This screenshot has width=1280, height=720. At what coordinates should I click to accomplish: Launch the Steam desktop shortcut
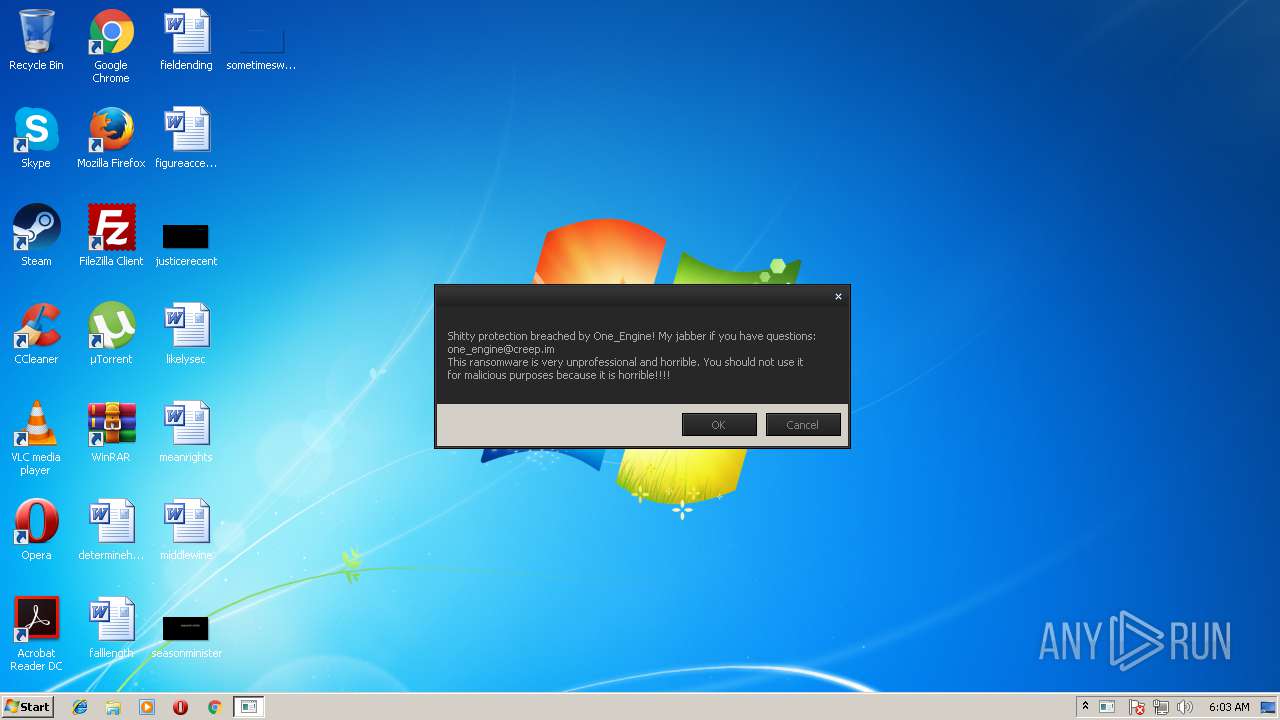click(x=36, y=236)
